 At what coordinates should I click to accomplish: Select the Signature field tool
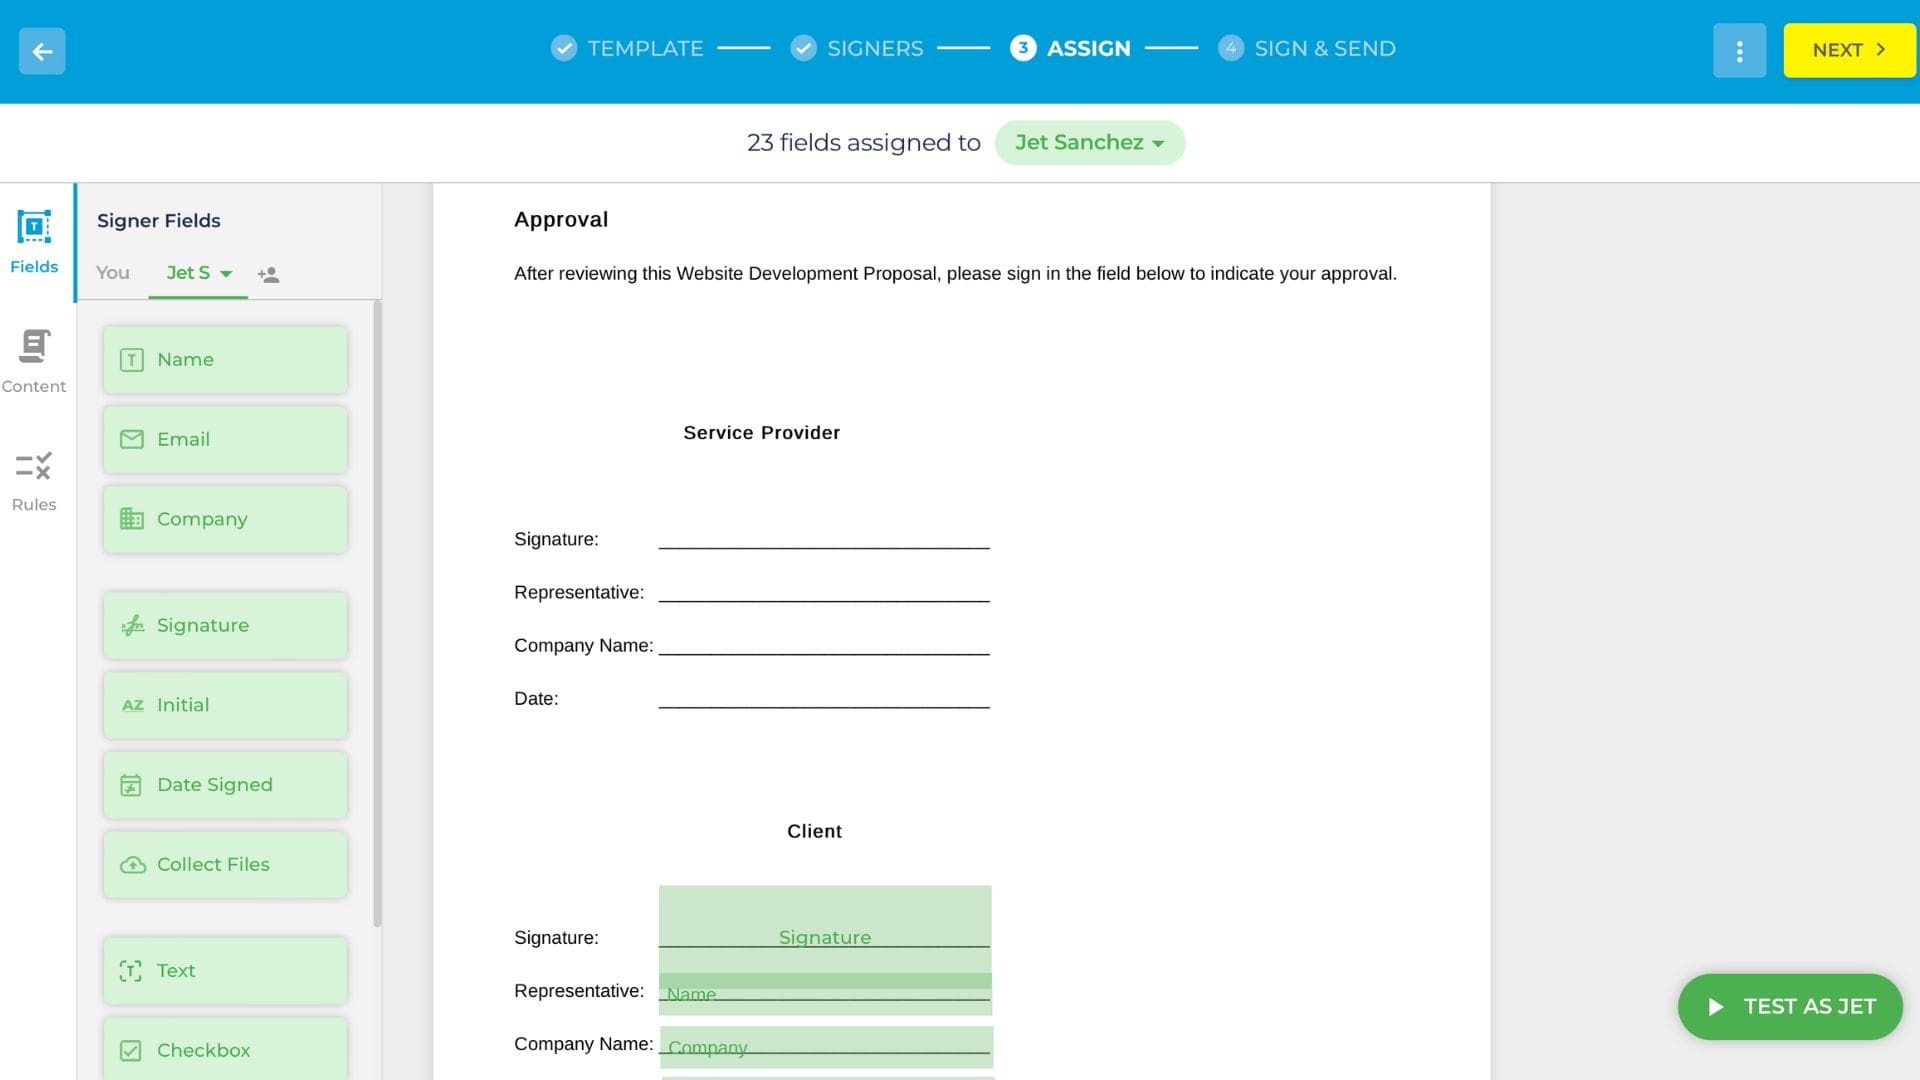[x=225, y=625]
